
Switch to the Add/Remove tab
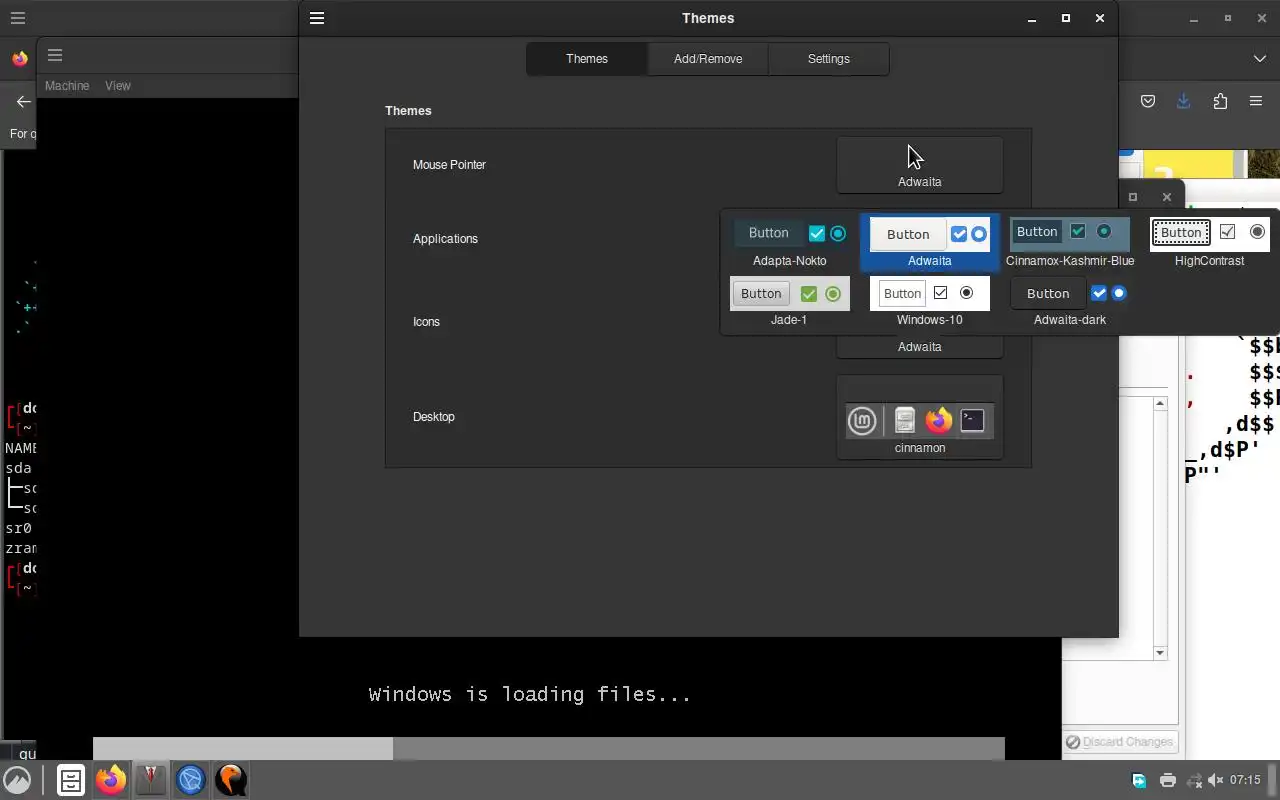(708, 59)
